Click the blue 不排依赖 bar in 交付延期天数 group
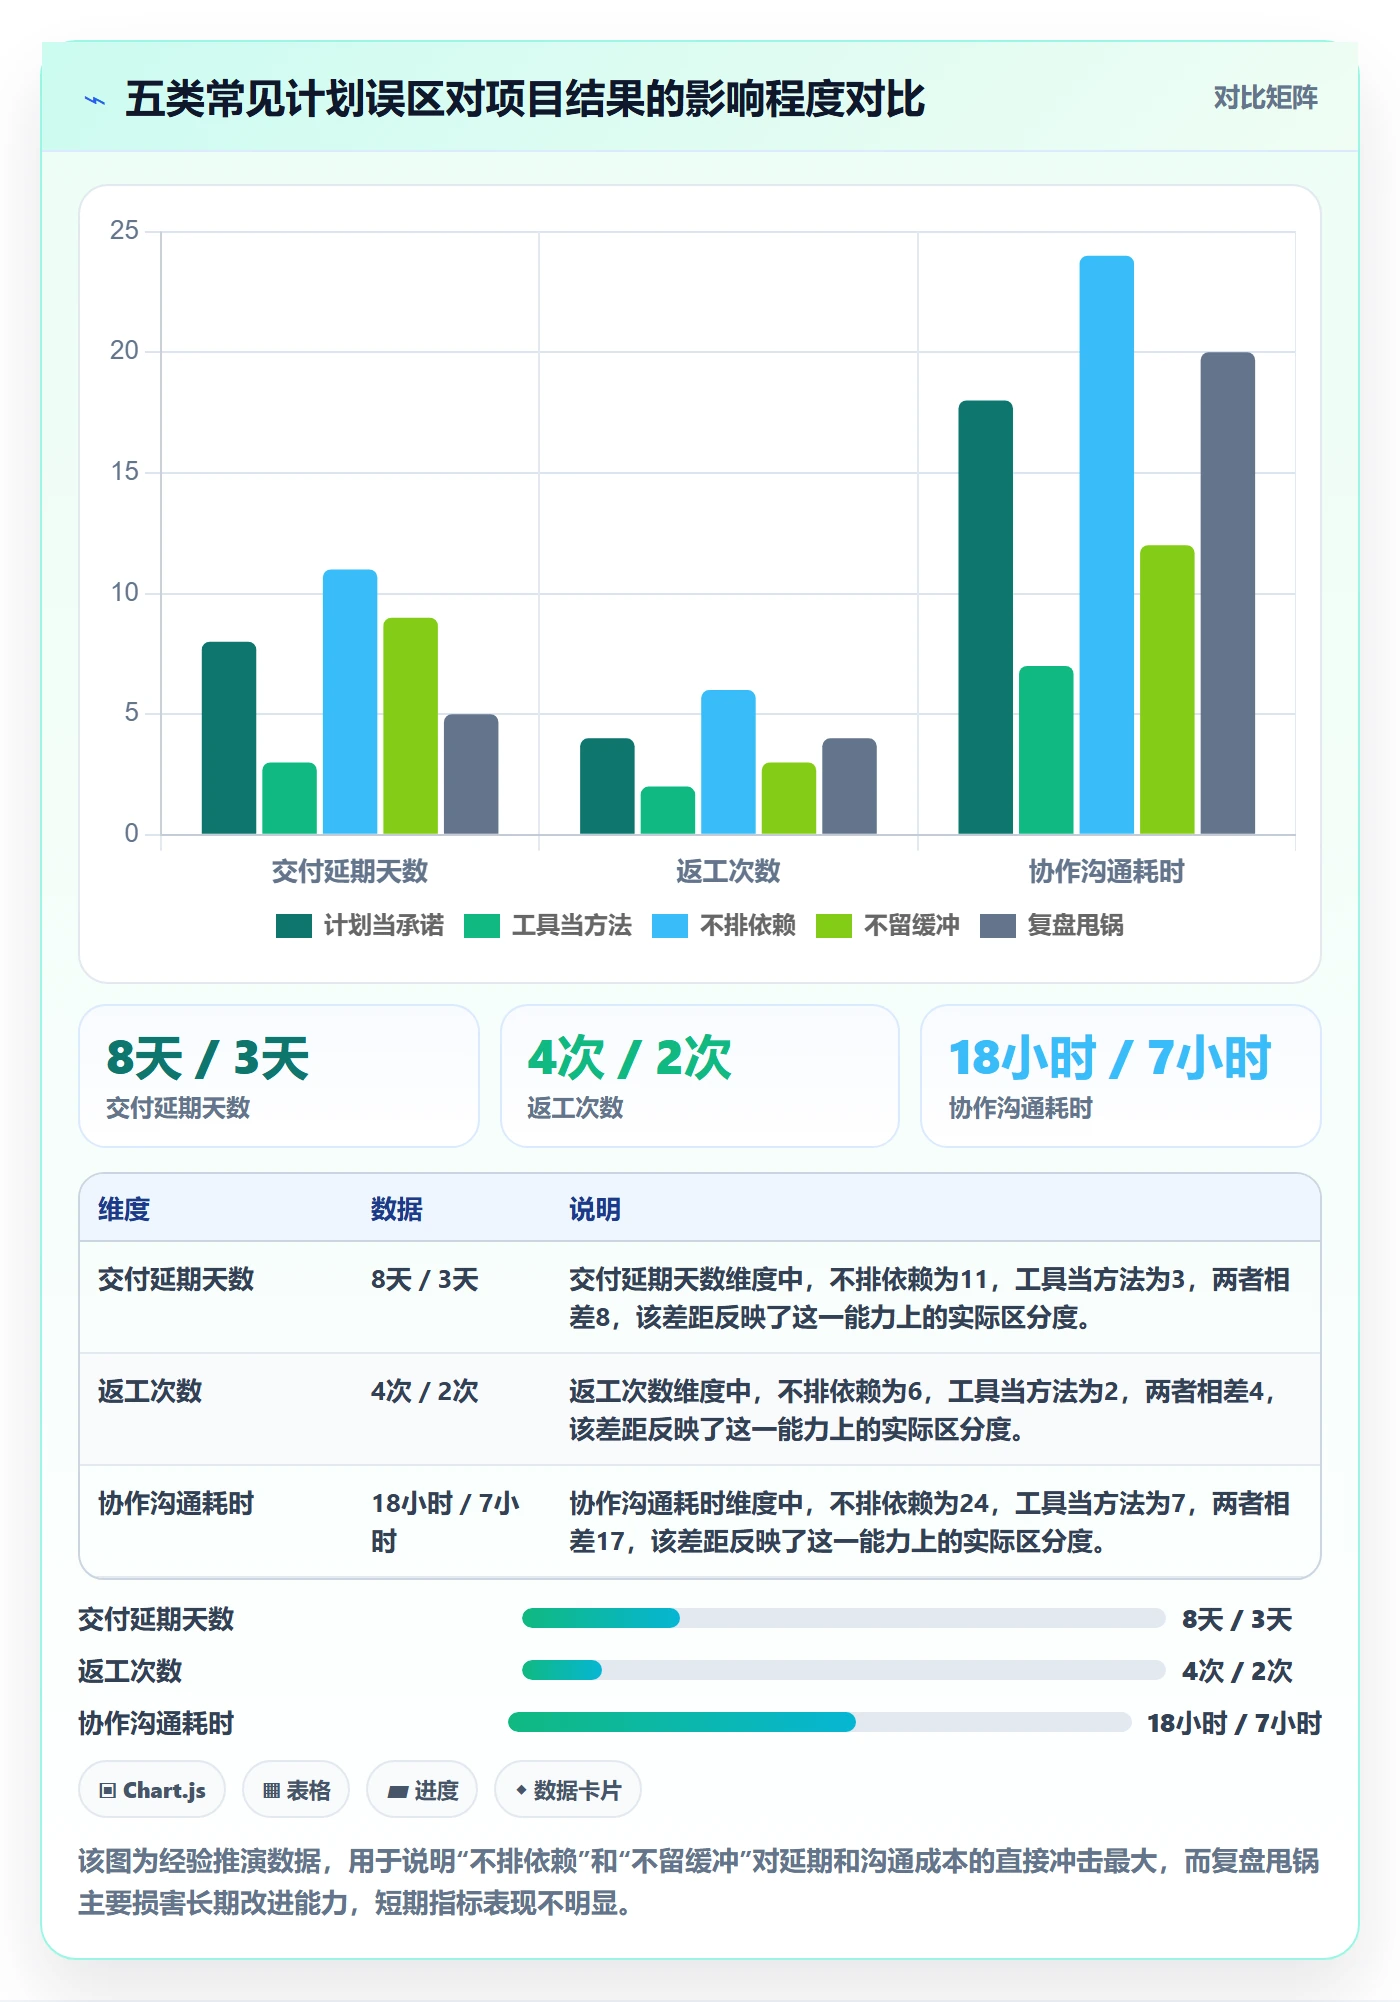The height and width of the screenshot is (2002, 1400). (x=350, y=702)
